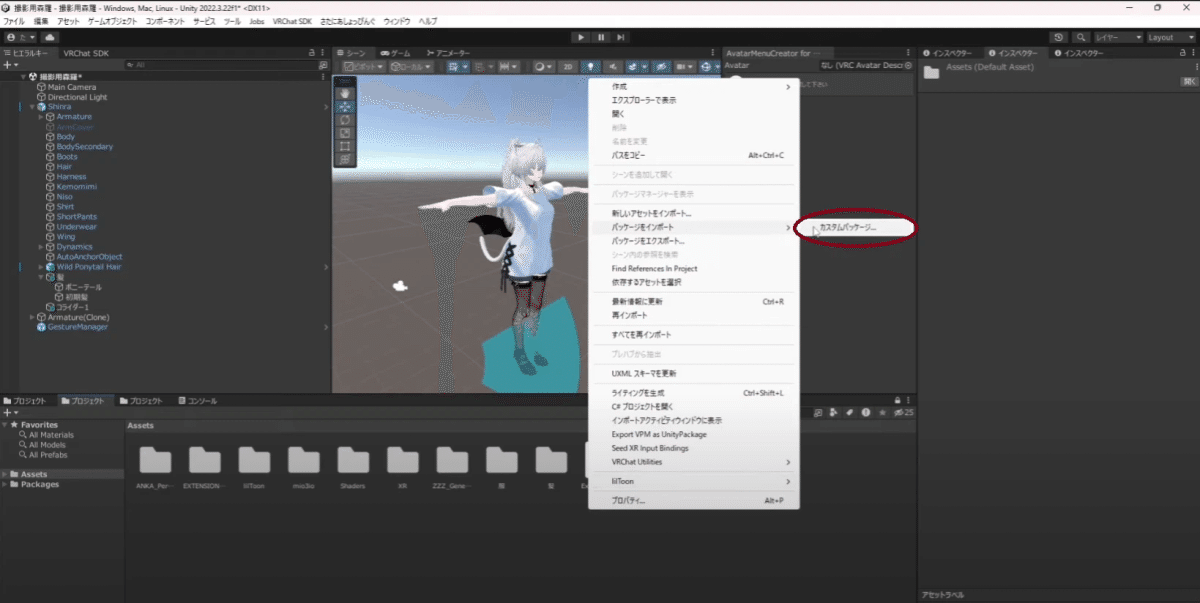Screen dimensions: 1200x603
Task: Select the Move tool in scene overlay
Action: coord(345,106)
